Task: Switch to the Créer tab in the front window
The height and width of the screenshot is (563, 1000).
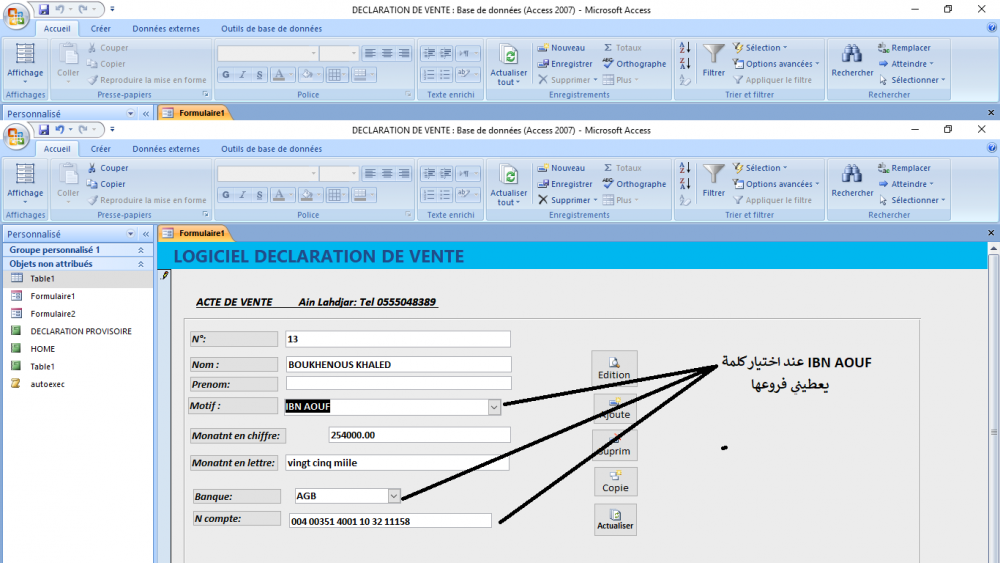Action: coord(100,149)
